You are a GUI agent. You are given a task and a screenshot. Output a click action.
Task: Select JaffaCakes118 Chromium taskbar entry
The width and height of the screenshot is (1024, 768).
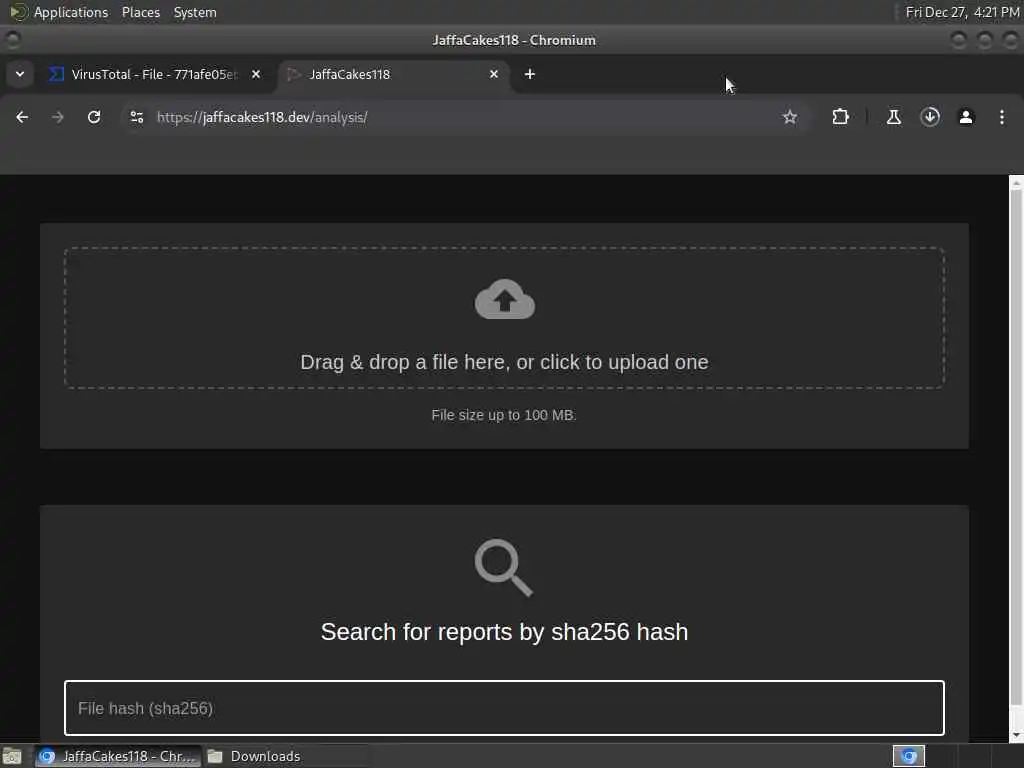pos(118,756)
